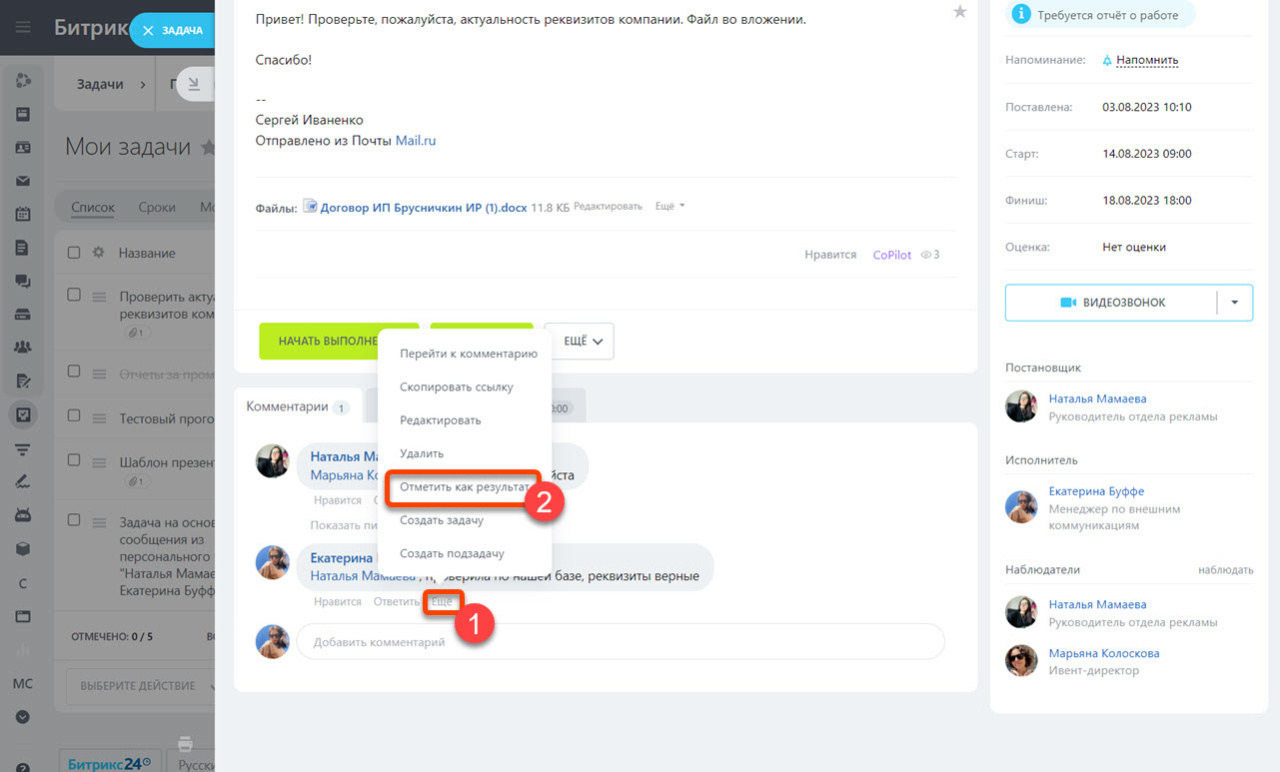Image resolution: width=1280 pixels, height=772 pixels.
Task: Open the Tasks checkmark sidebar icon
Action: 22,414
